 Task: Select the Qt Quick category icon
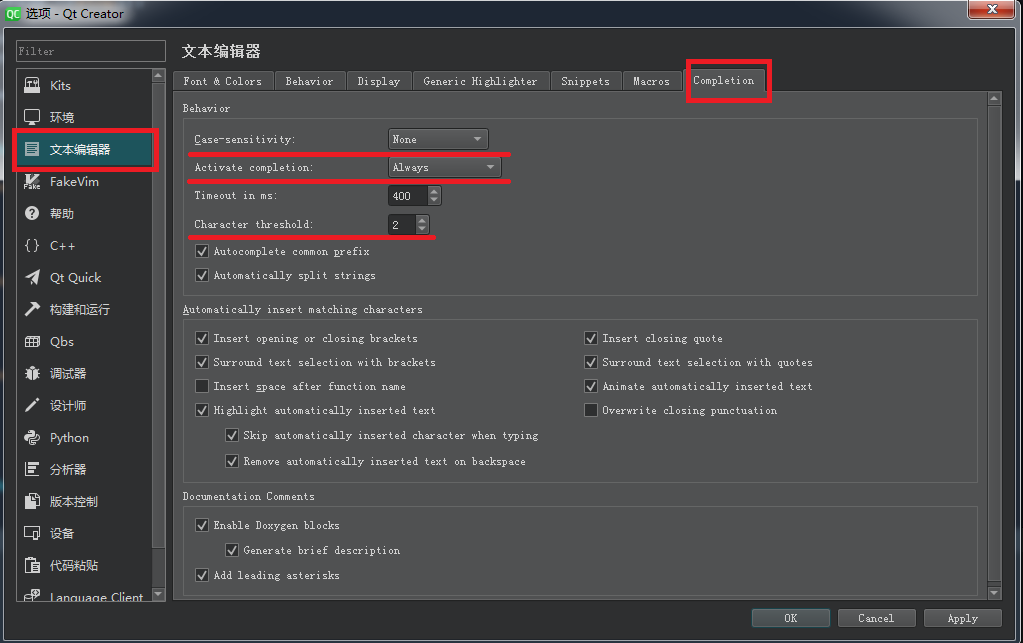pyautogui.click(x=32, y=277)
